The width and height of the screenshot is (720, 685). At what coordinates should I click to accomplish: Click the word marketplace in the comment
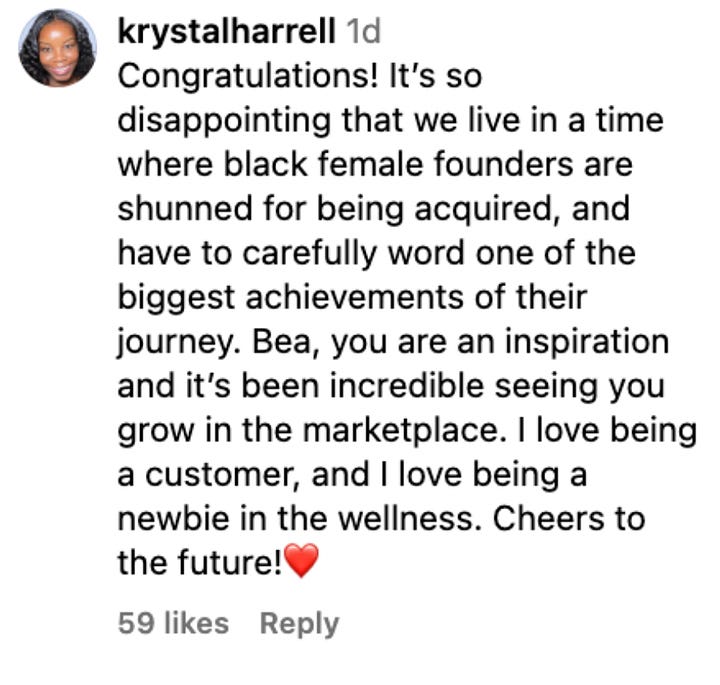coord(405,431)
